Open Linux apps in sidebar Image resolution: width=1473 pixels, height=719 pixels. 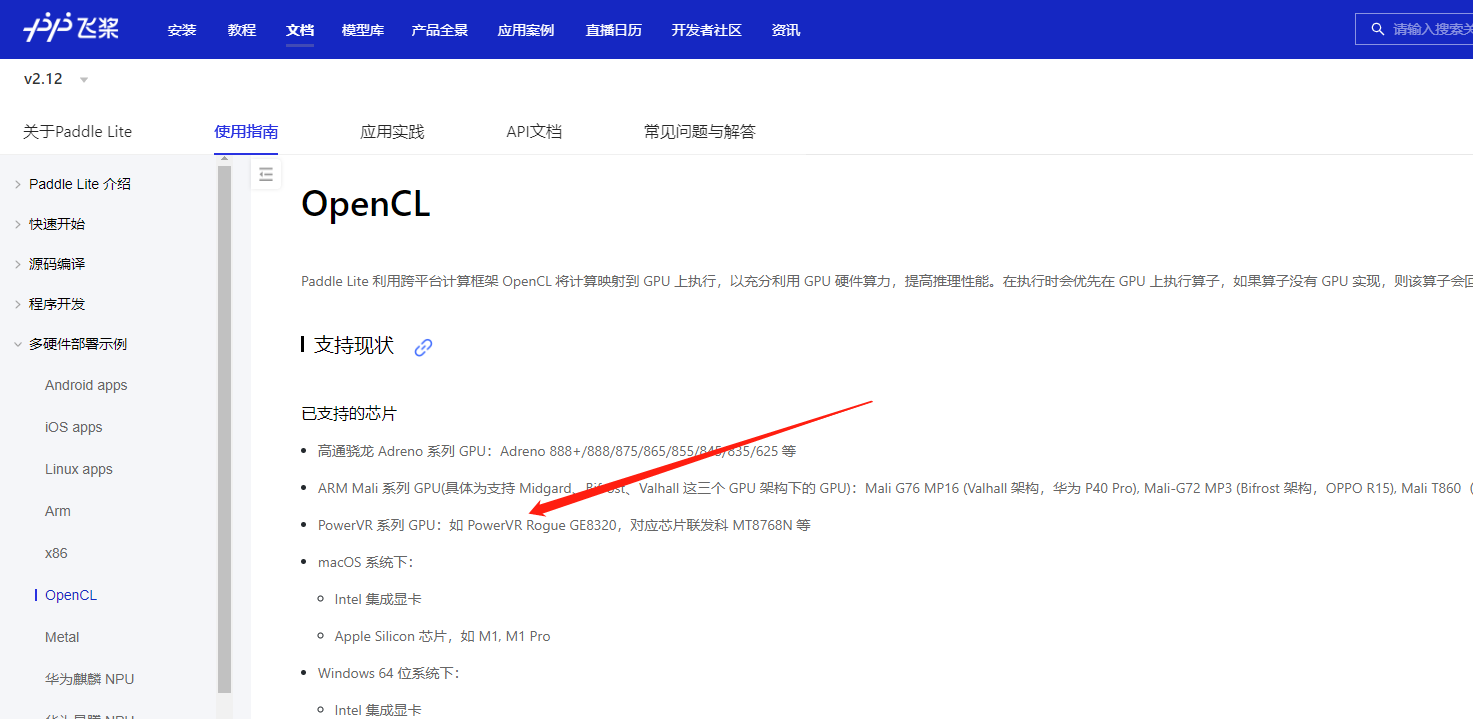79,469
